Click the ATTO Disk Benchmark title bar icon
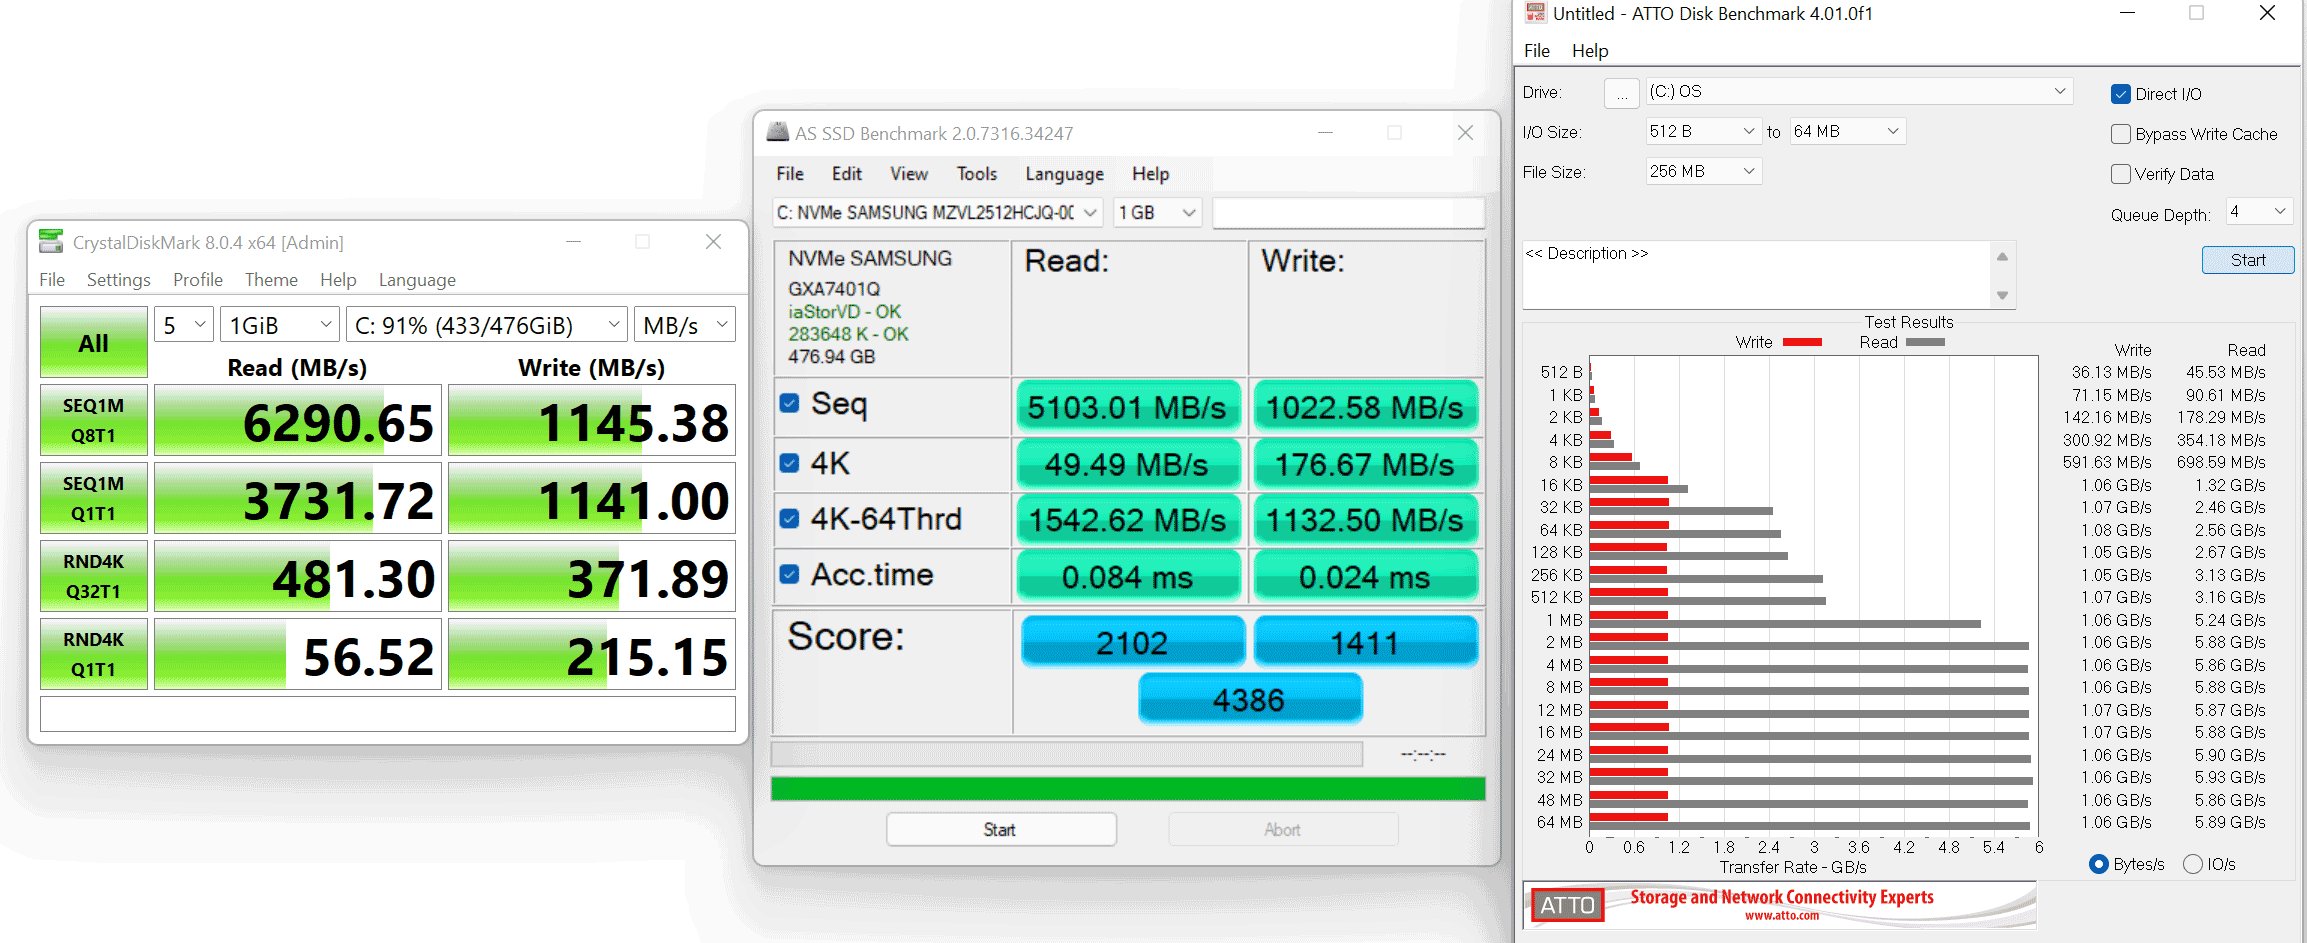This screenshot has width=2307, height=943. [1535, 13]
